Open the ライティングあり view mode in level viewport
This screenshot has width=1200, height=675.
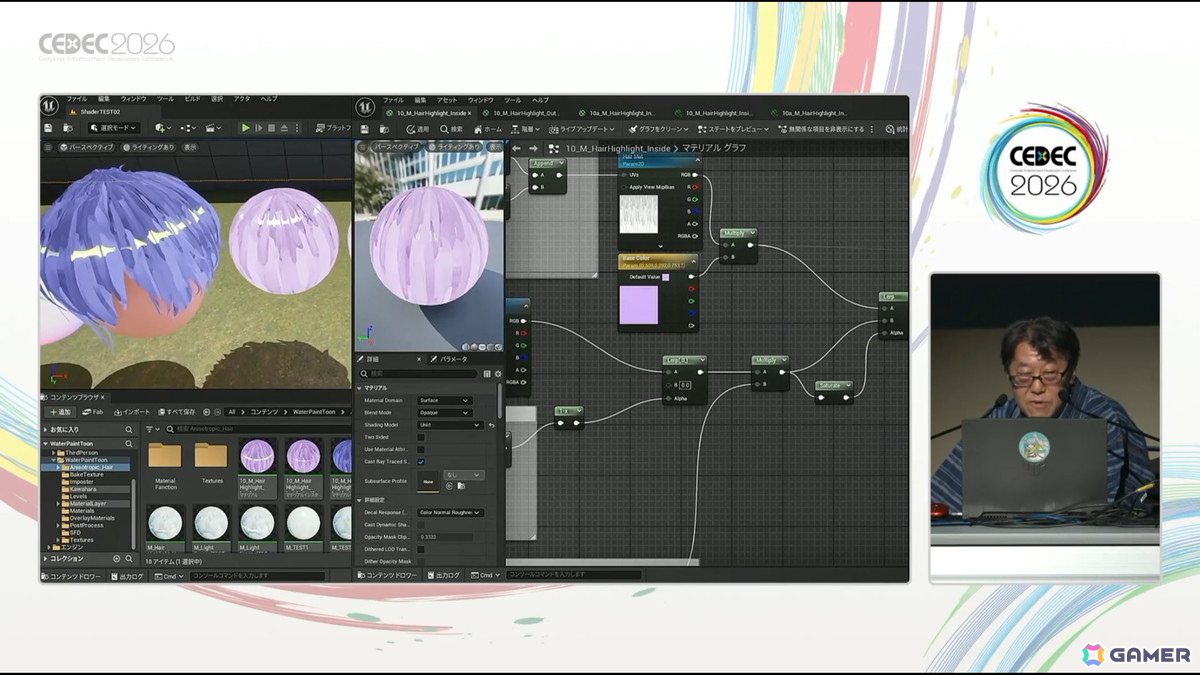click(x=148, y=147)
